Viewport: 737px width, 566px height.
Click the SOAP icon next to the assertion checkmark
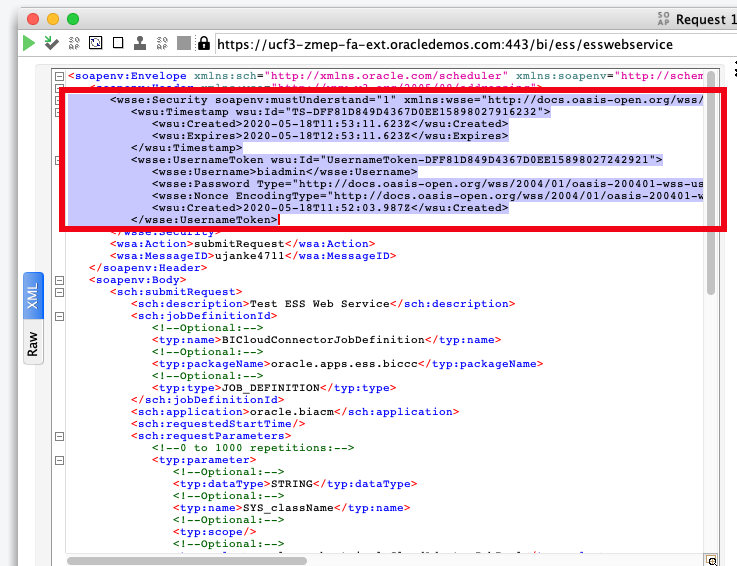(x=74, y=43)
